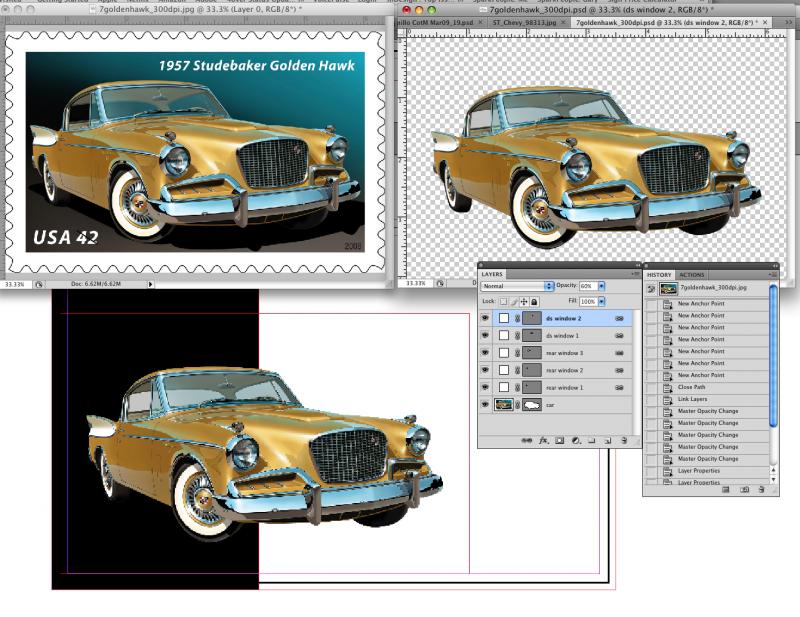Hide the car layer
Viewport: 800px width, 617px height.
[485, 405]
